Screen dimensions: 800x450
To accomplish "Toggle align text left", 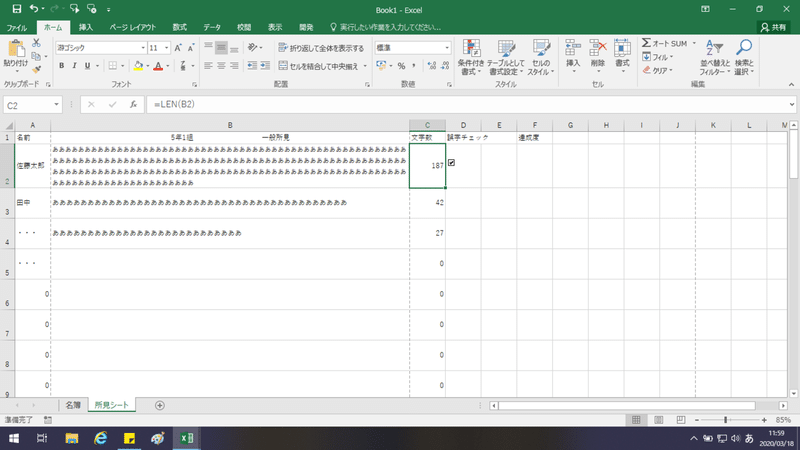I will pos(208,66).
